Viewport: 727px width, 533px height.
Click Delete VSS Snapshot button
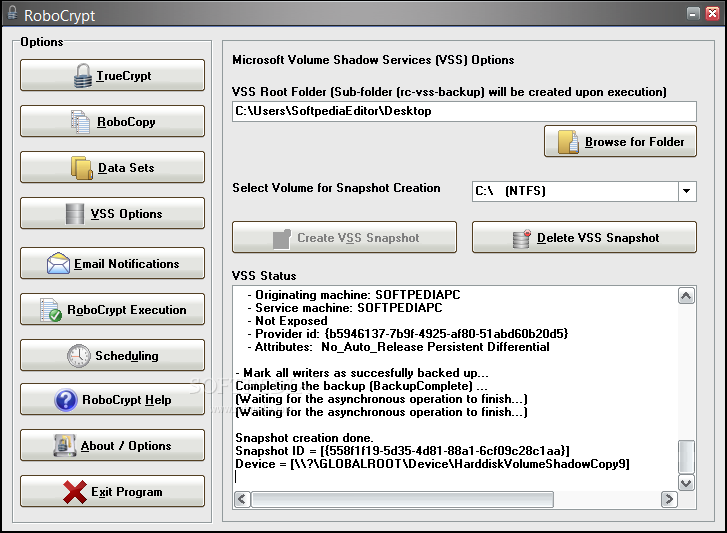[584, 237]
